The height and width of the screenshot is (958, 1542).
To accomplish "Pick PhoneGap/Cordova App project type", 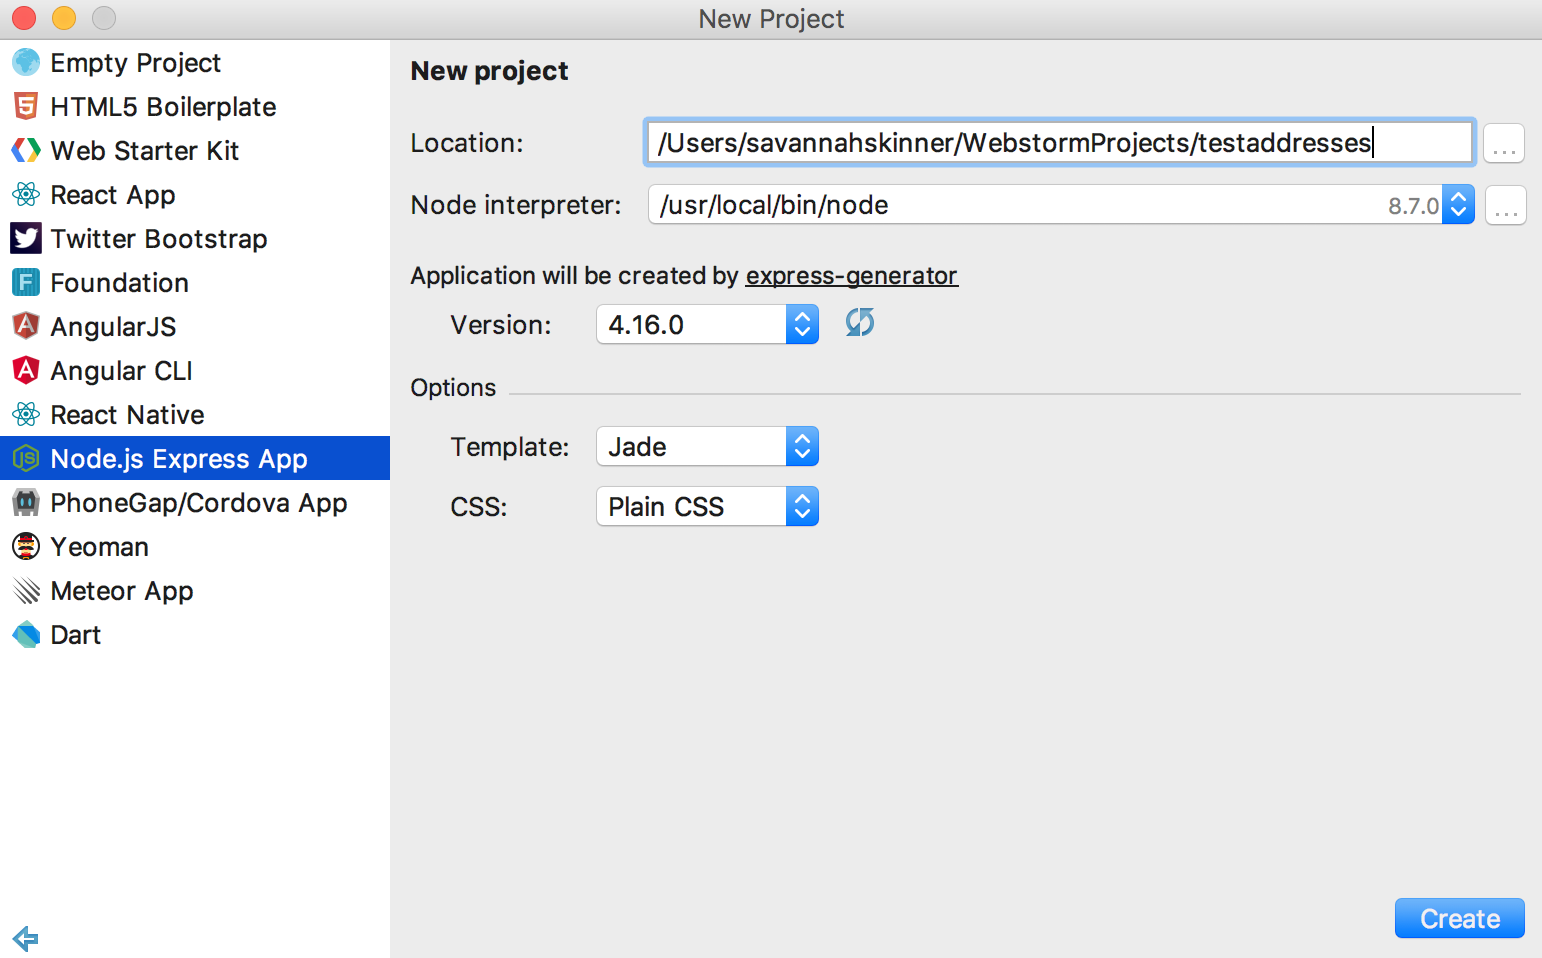I will coord(195,503).
